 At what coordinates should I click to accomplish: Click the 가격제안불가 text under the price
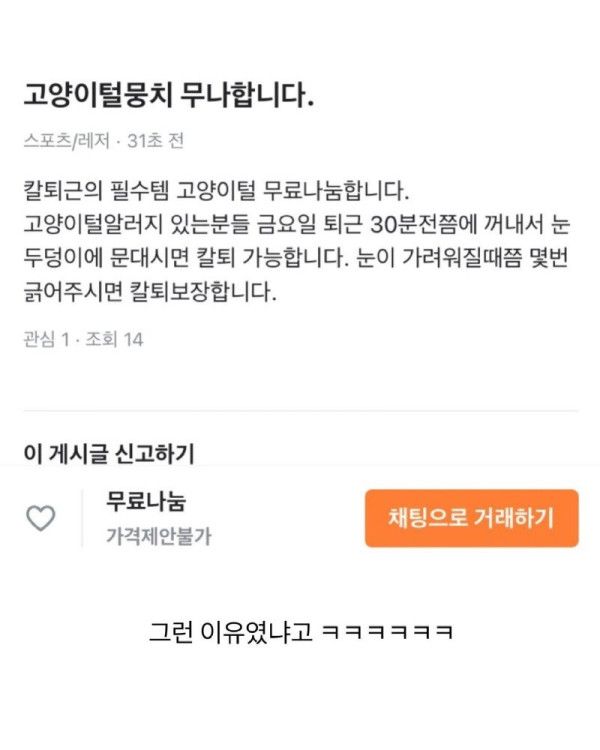coord(158,536)
